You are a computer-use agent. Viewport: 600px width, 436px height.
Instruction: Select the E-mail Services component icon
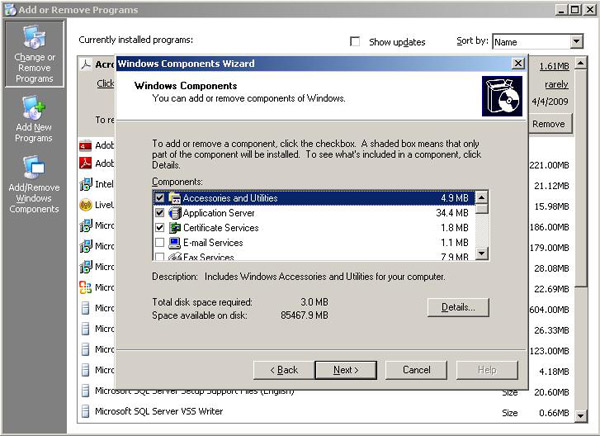[174, 242]
